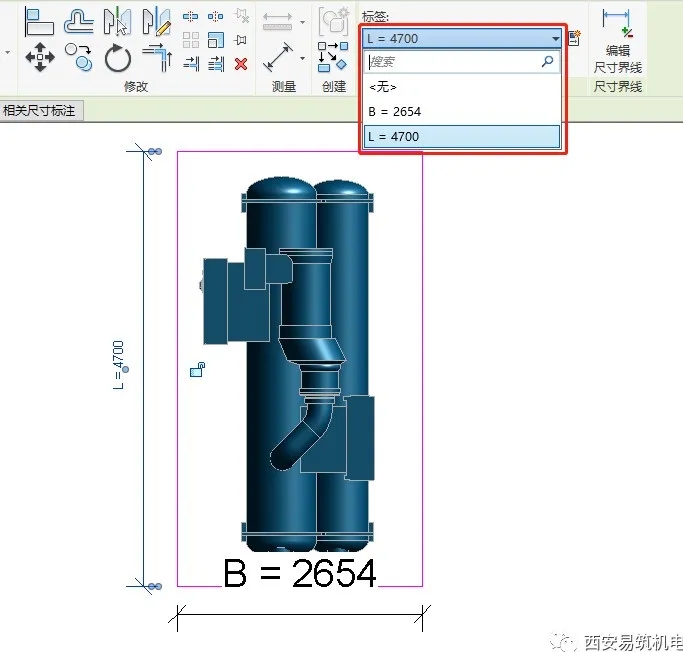Select the Offset tool
683x652 pixels.
point(78,21)
